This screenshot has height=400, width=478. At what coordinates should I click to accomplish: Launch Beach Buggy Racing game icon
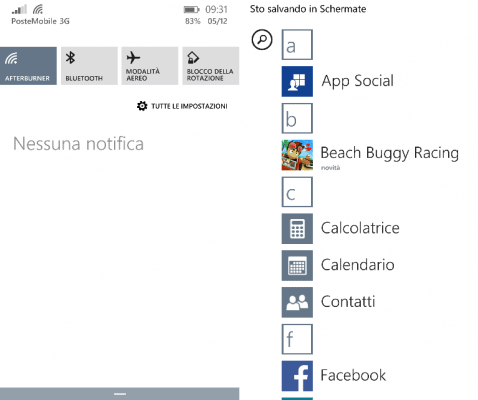(297, 155)
